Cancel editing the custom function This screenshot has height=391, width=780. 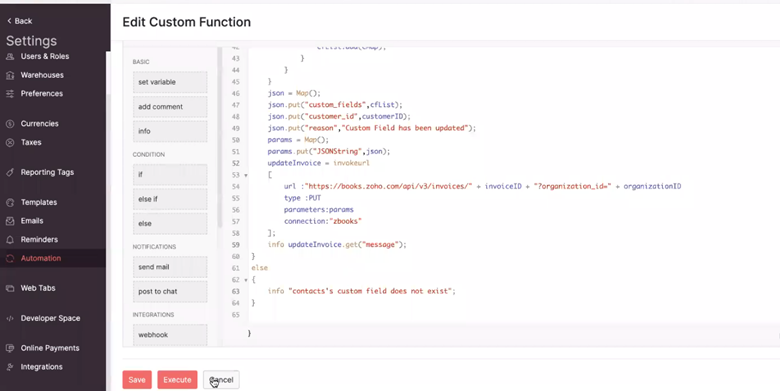[x=221, y=380]
